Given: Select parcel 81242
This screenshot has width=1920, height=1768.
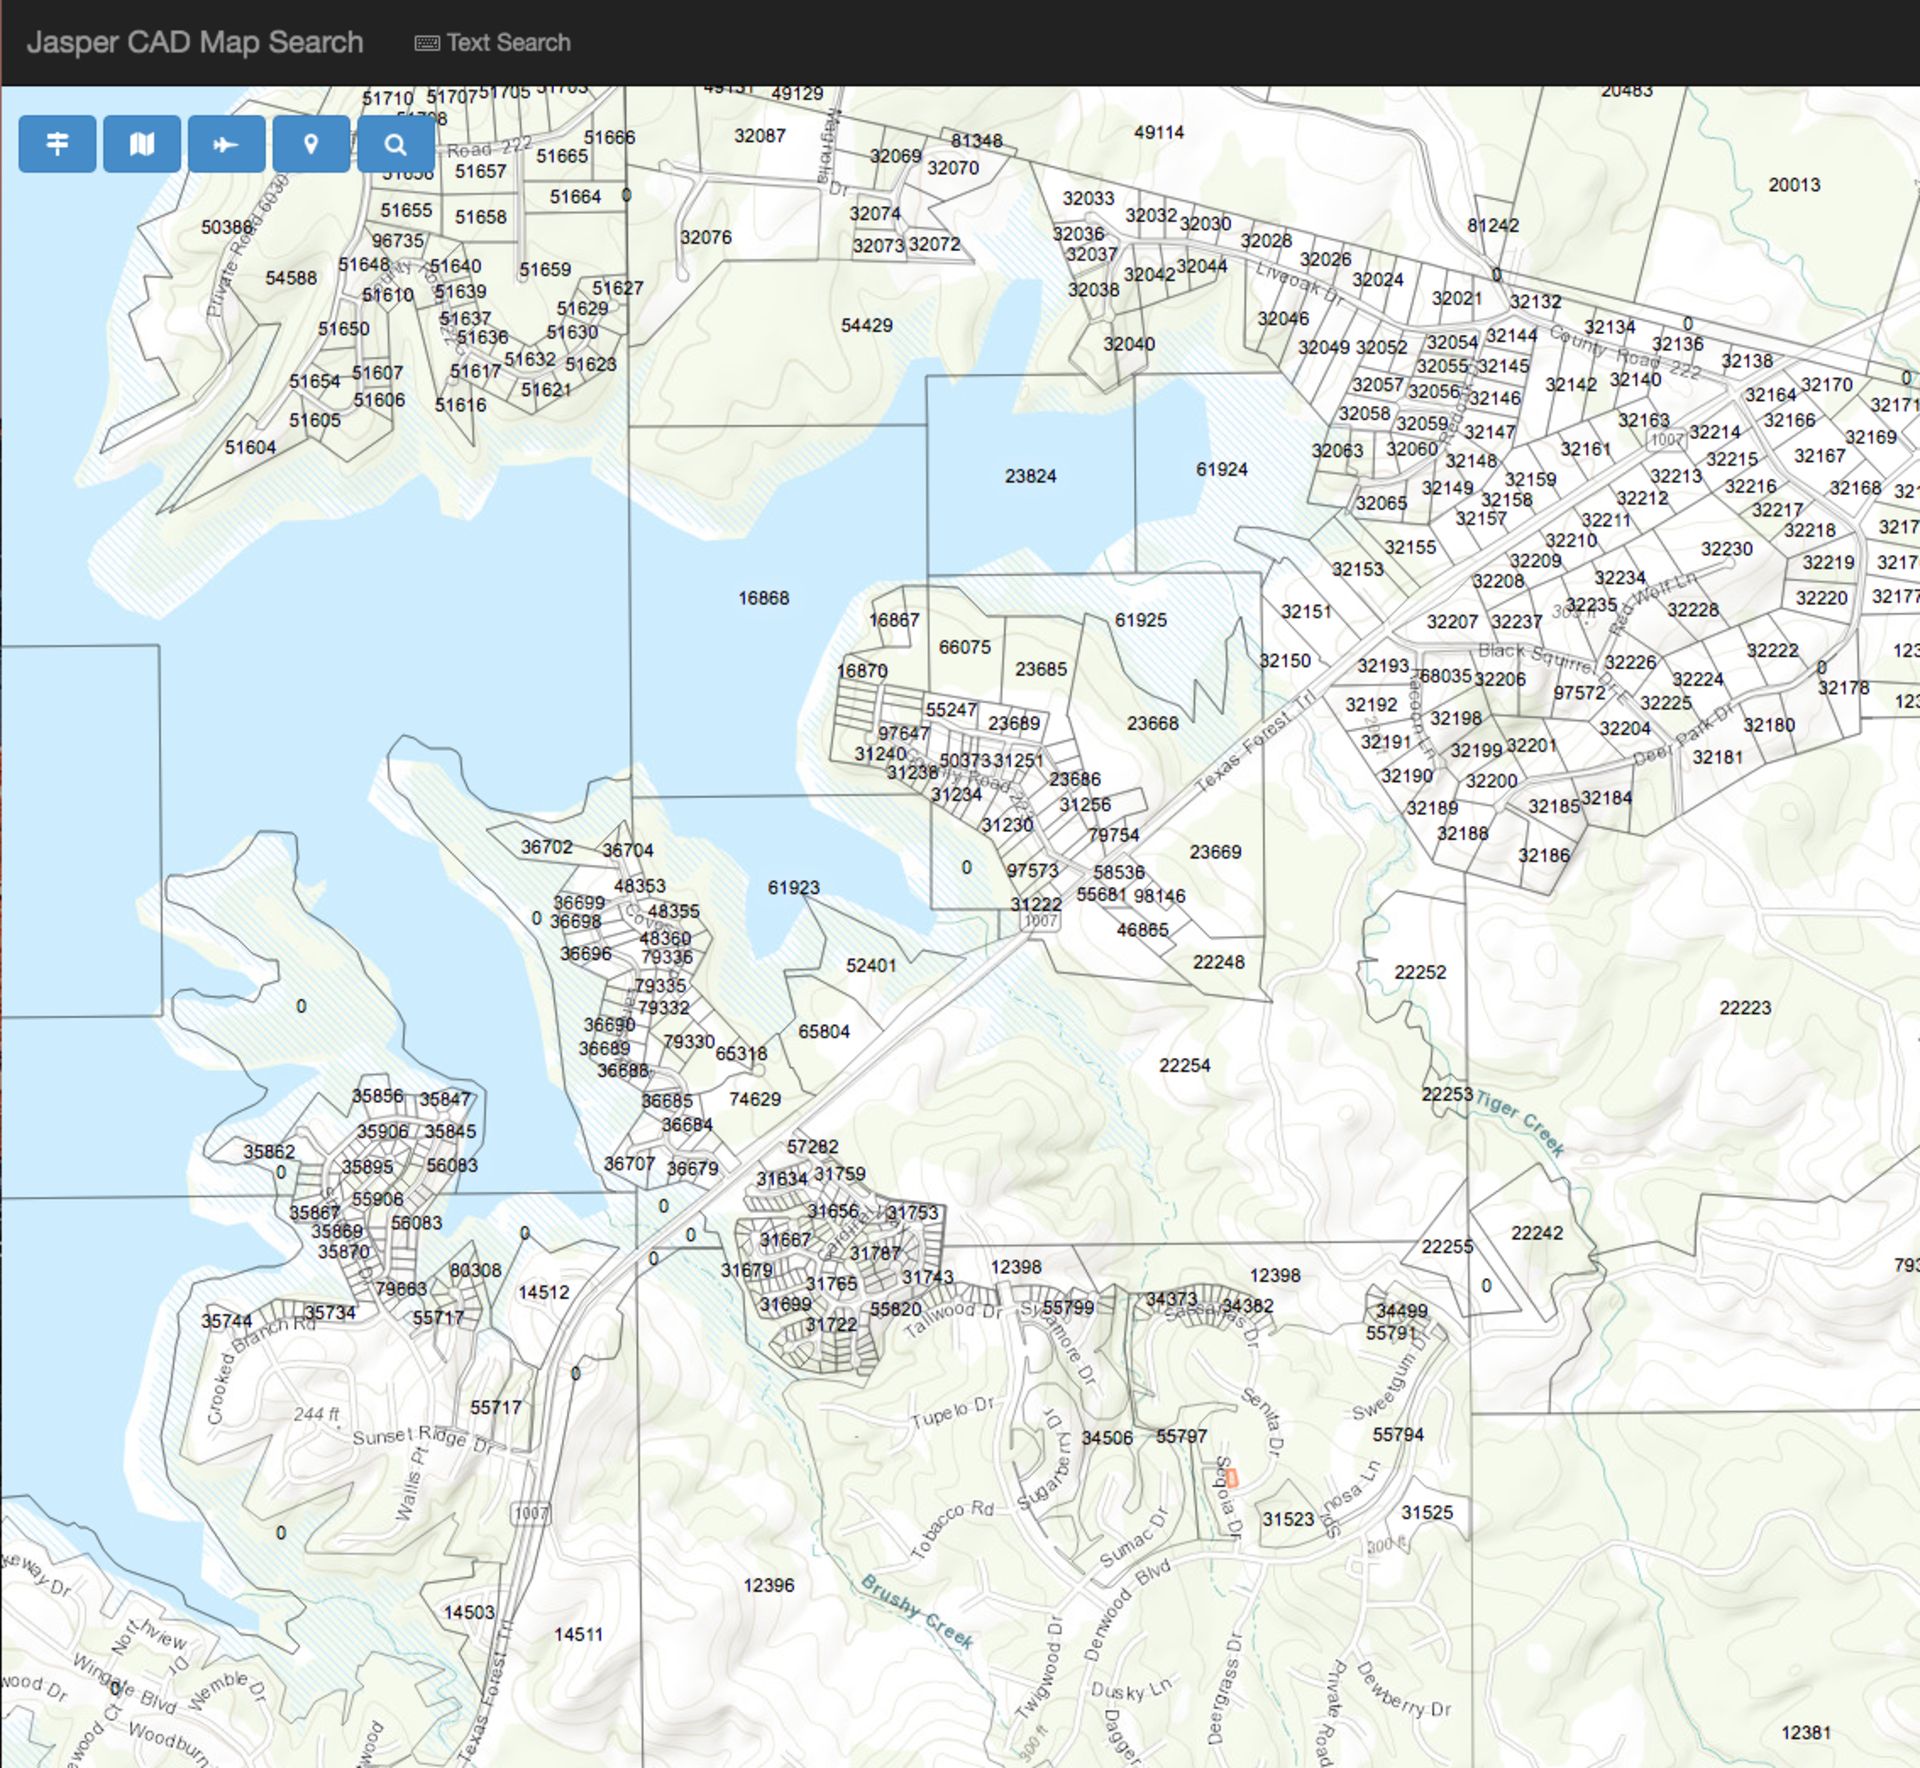Looking at the screenshot, I should (x=1493, y=225).
